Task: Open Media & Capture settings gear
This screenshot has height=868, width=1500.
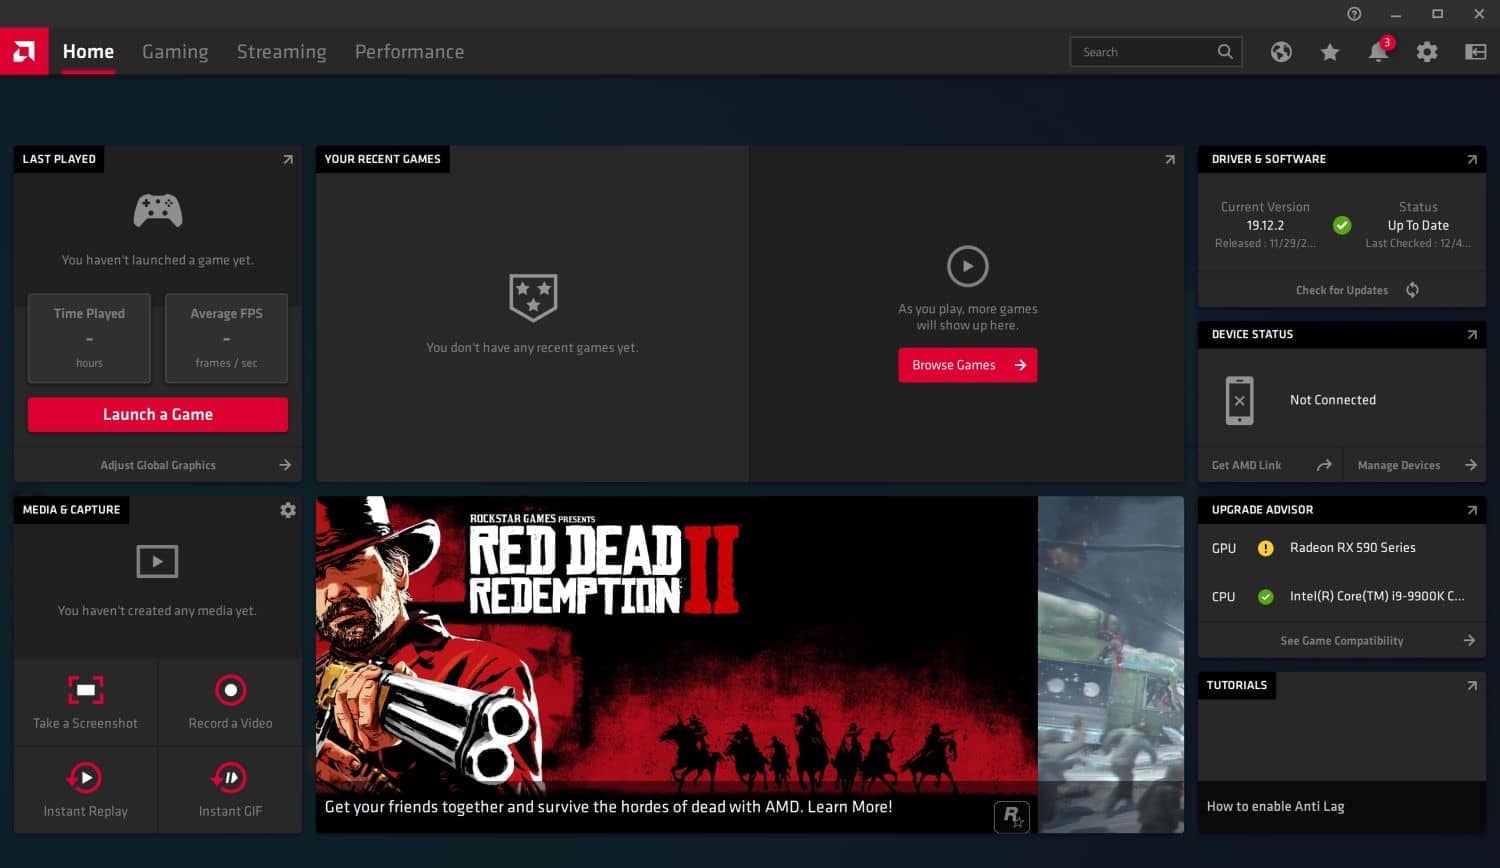Action: tap(288, 510)
